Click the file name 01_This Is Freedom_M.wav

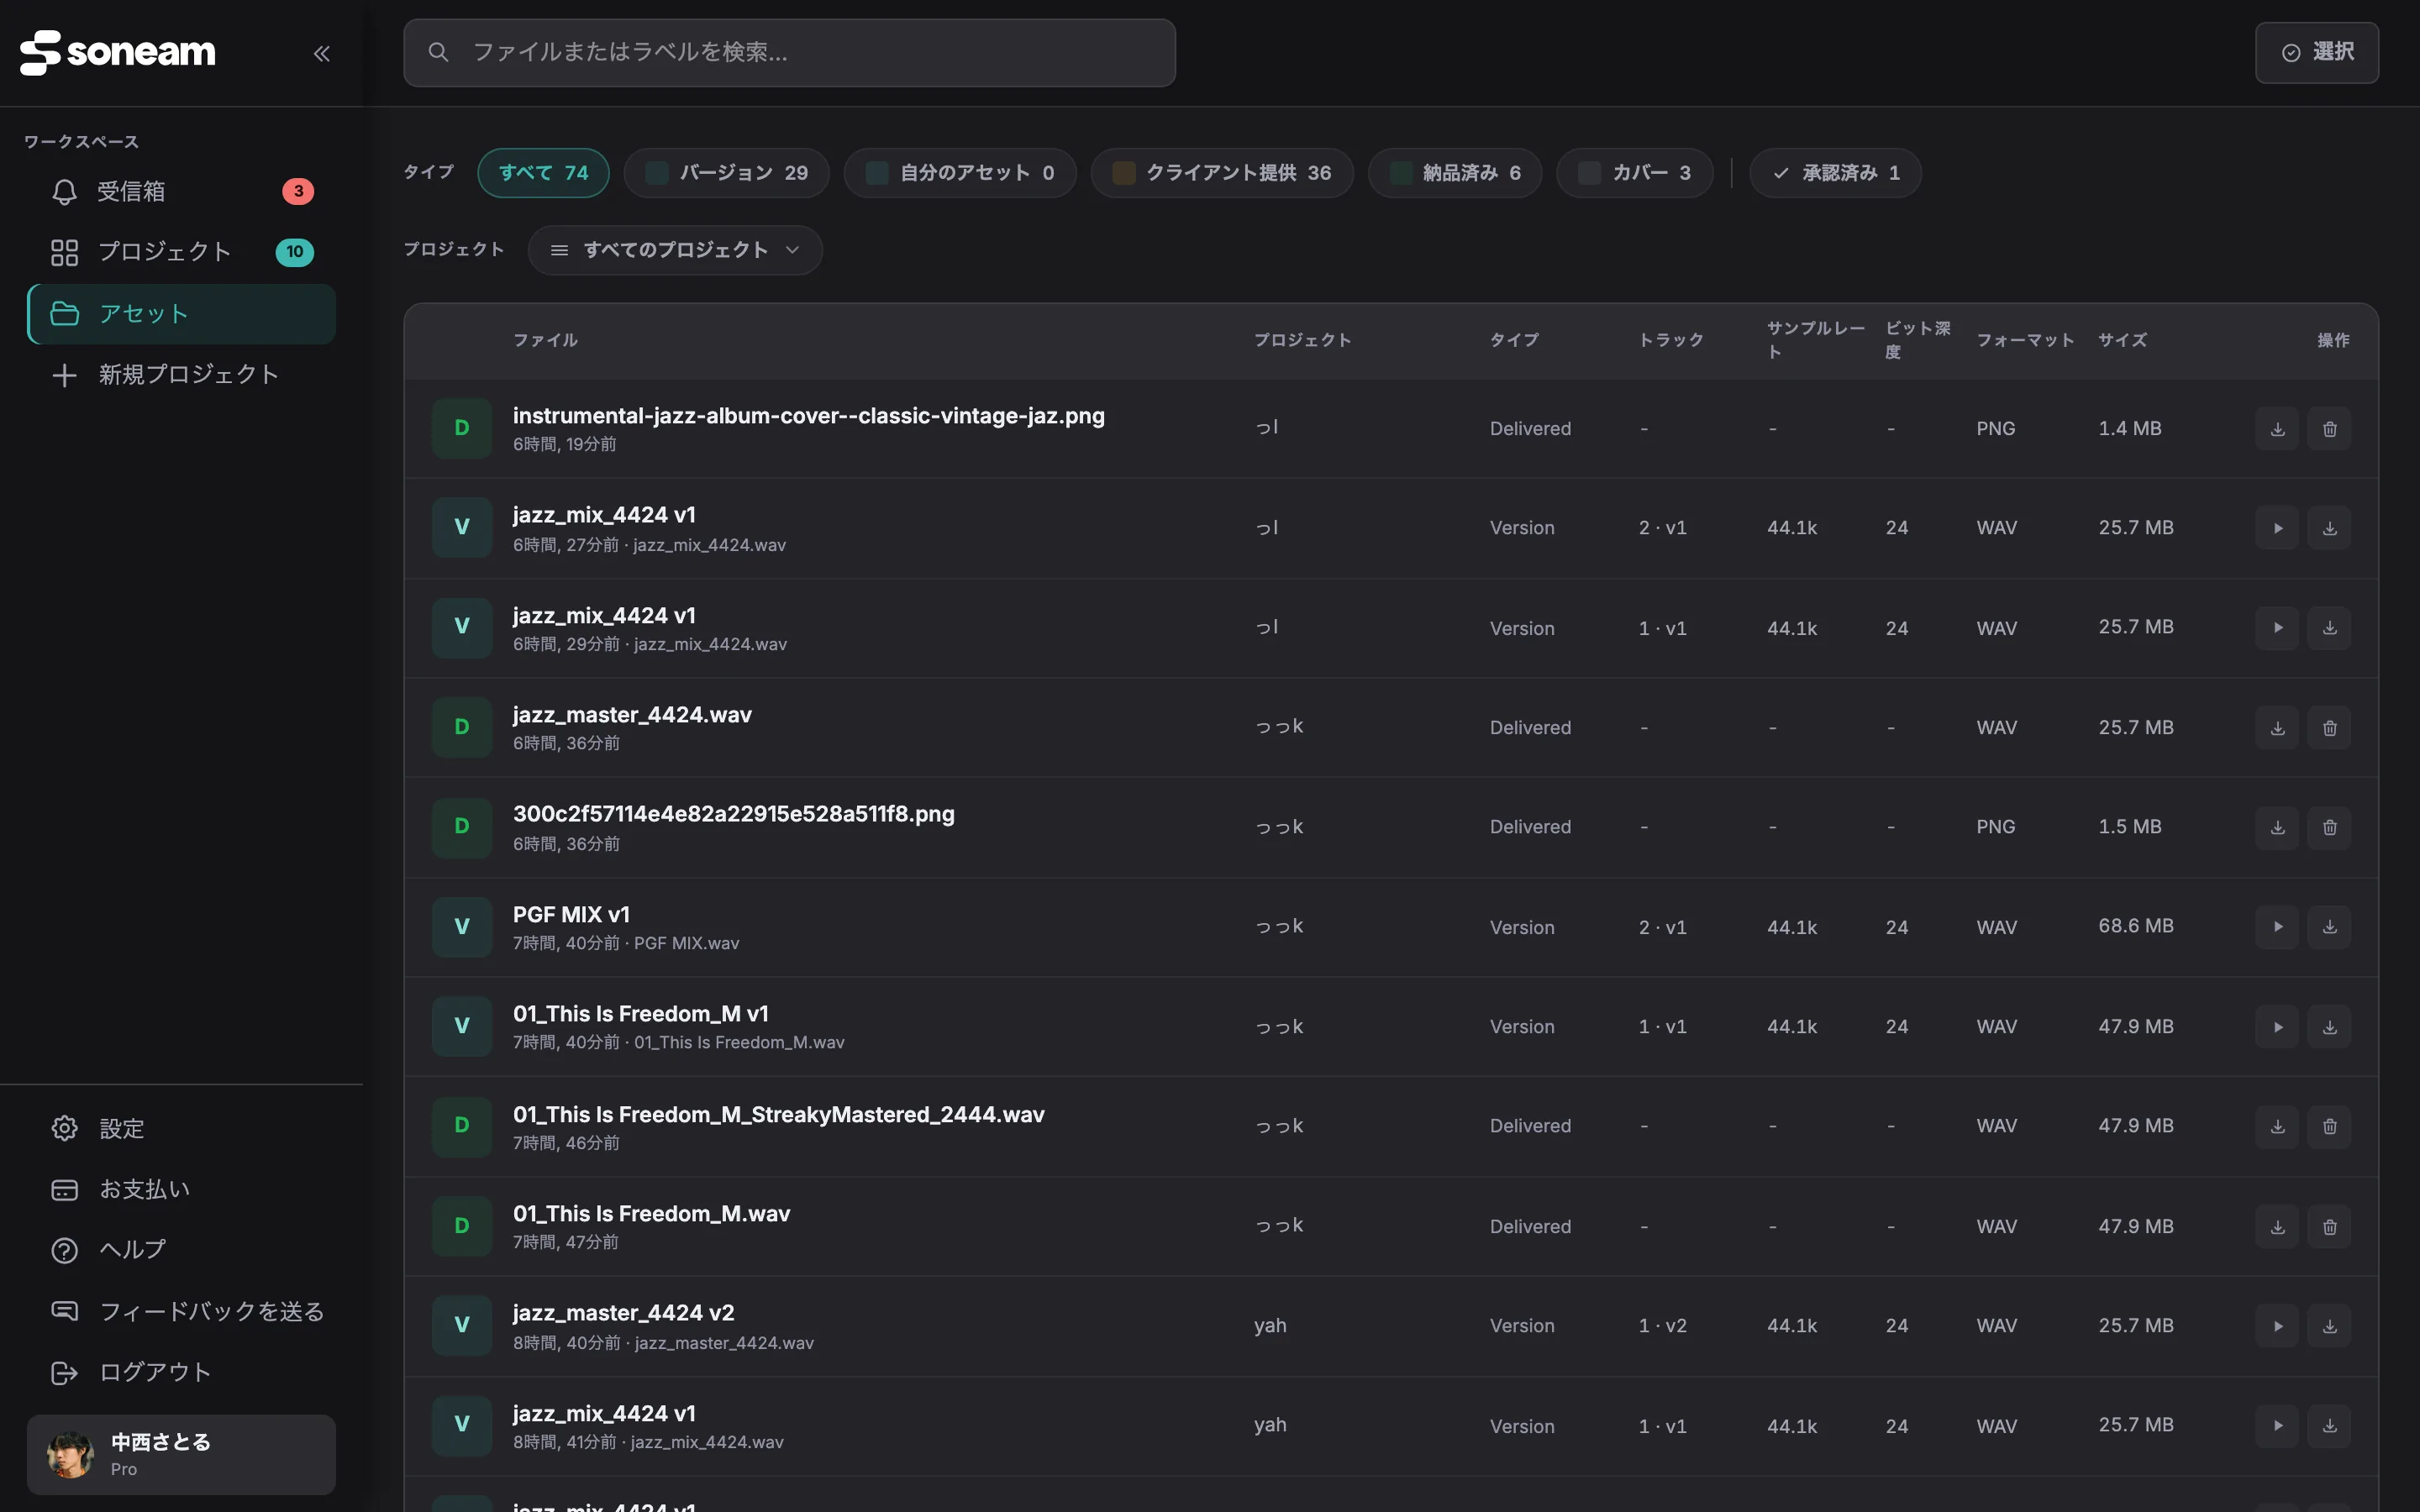(651, 1214)
